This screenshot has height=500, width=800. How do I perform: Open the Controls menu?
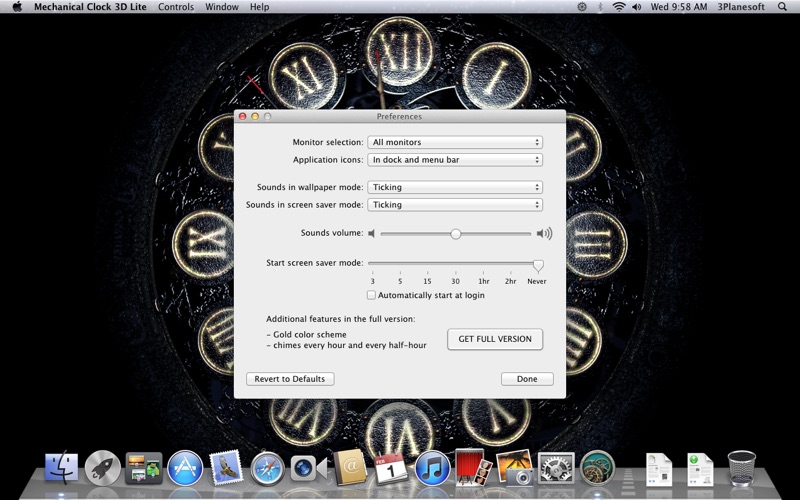[176, 7]
